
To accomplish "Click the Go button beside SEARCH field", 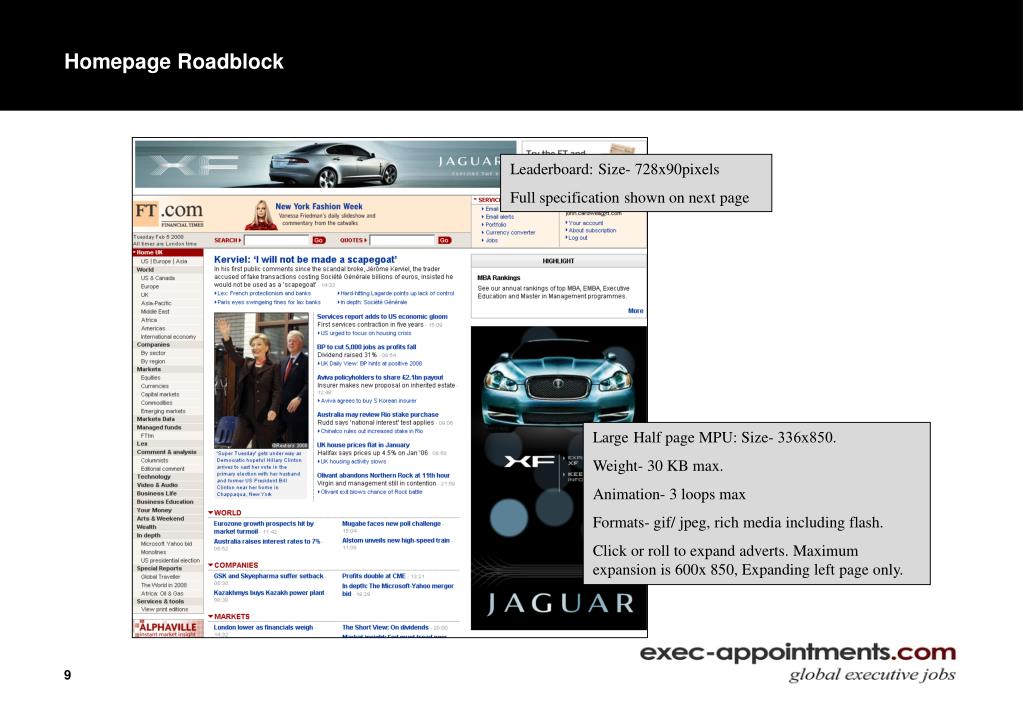I will pyautogui.click(x=318, y=240).
